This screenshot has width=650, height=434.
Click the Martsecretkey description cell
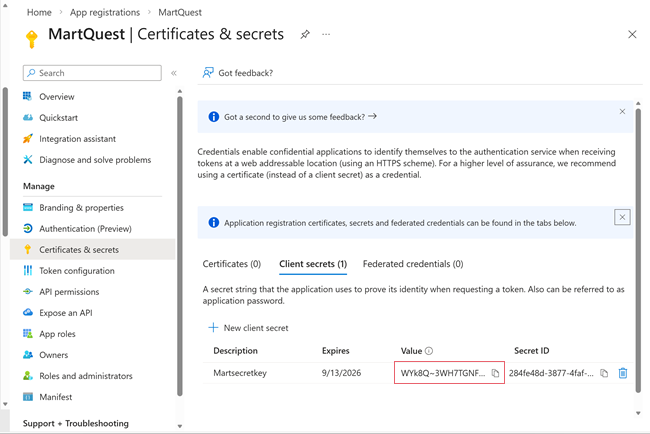tap(240, 373)
